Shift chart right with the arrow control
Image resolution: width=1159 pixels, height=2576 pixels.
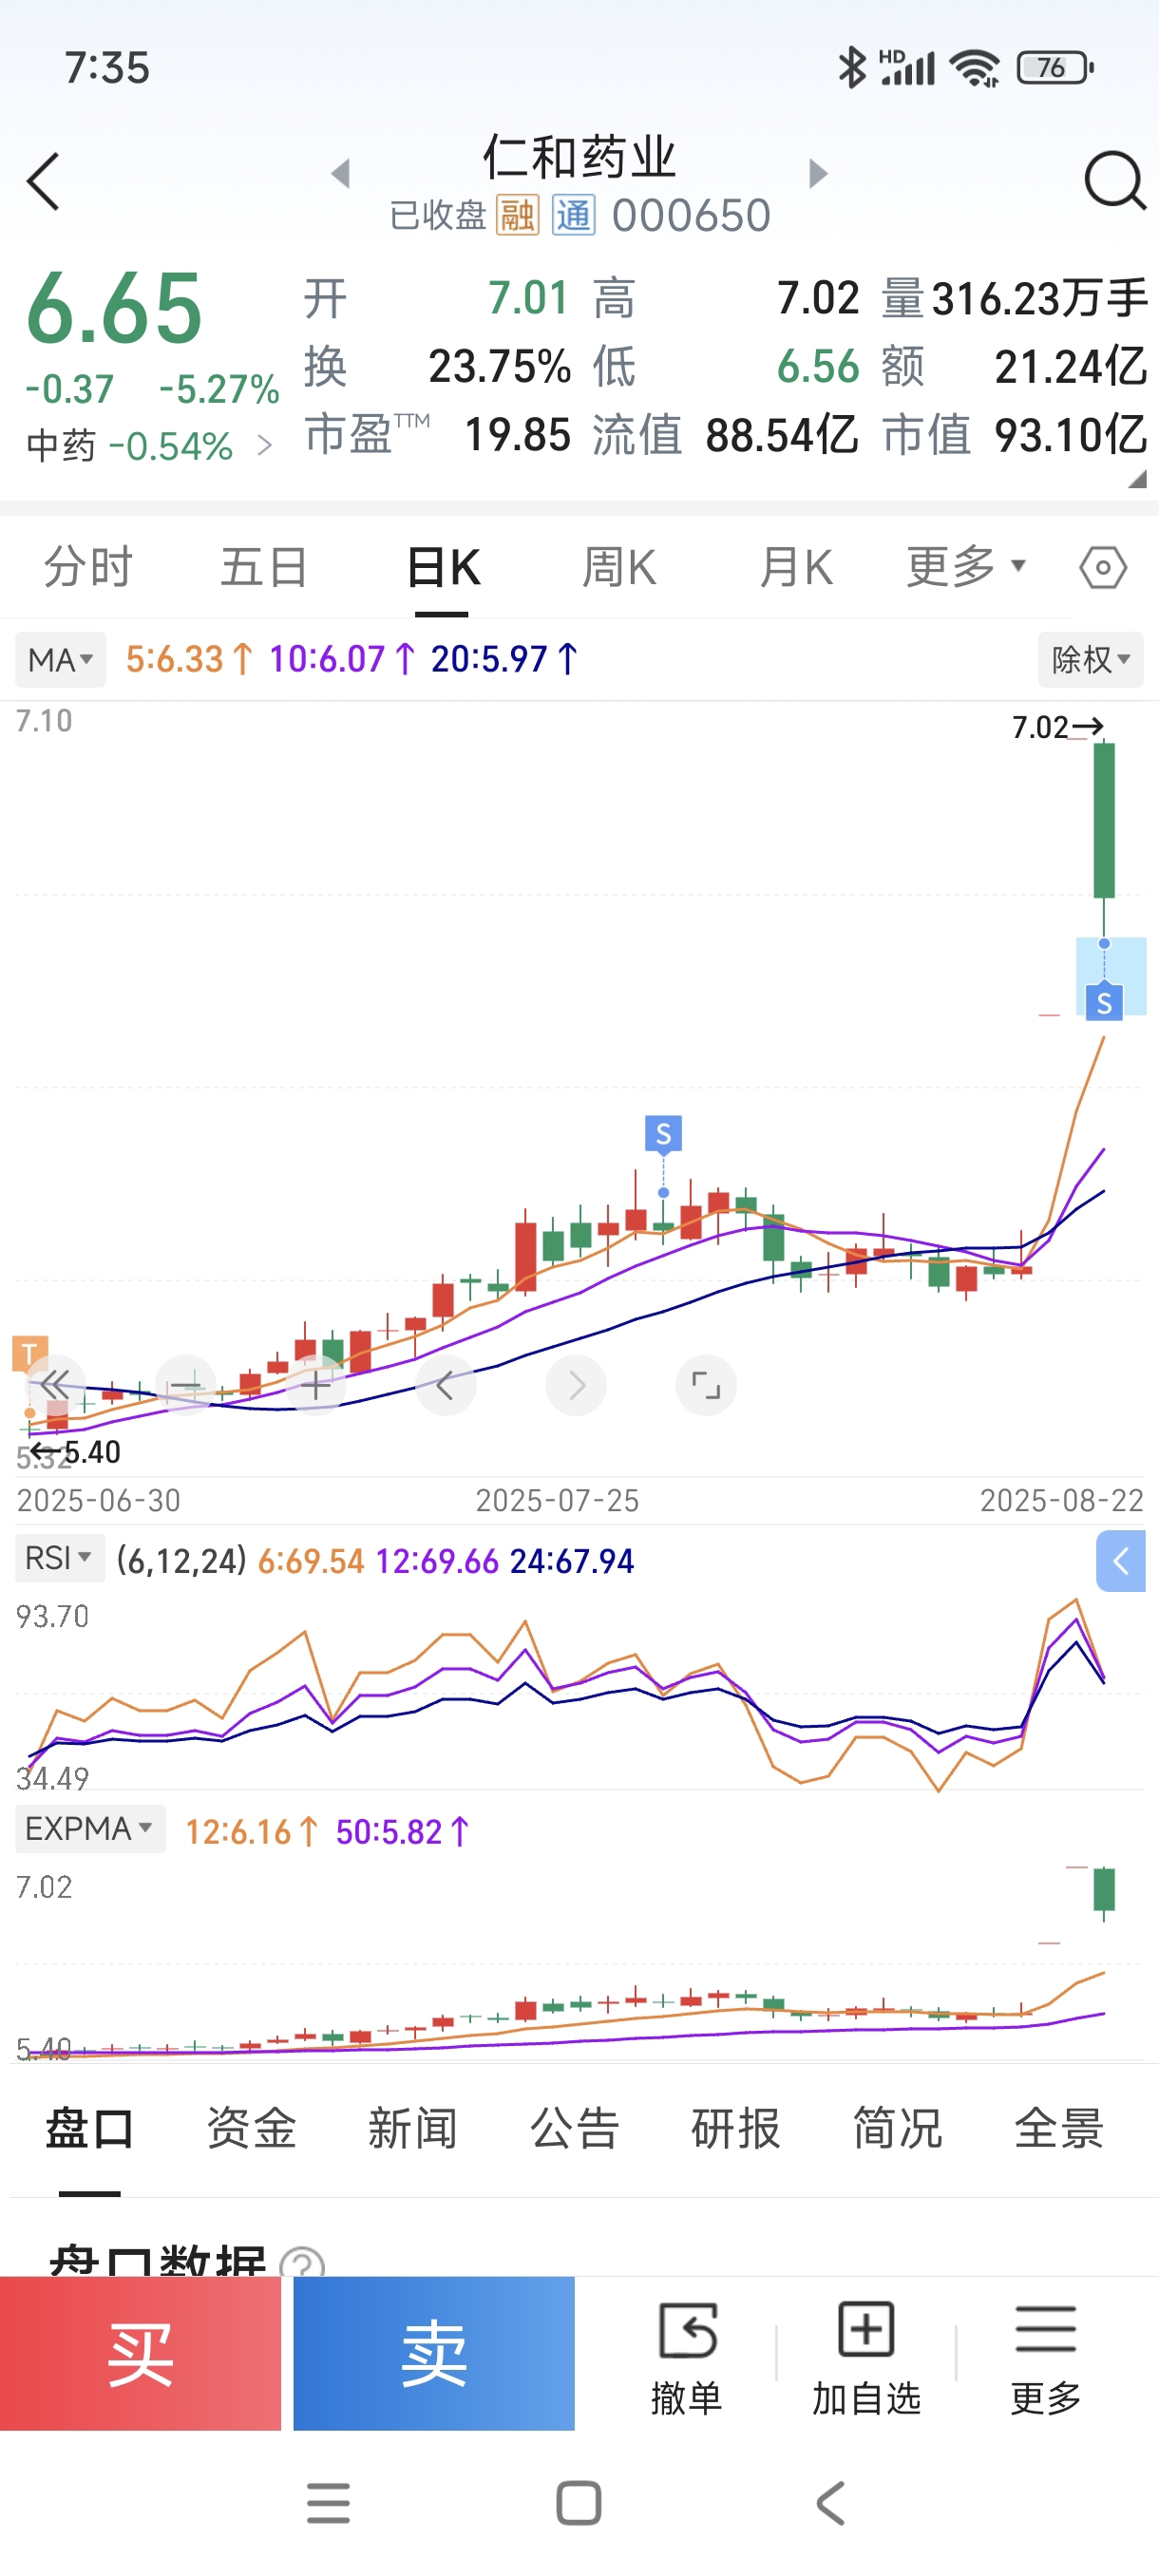[576, 1385]
